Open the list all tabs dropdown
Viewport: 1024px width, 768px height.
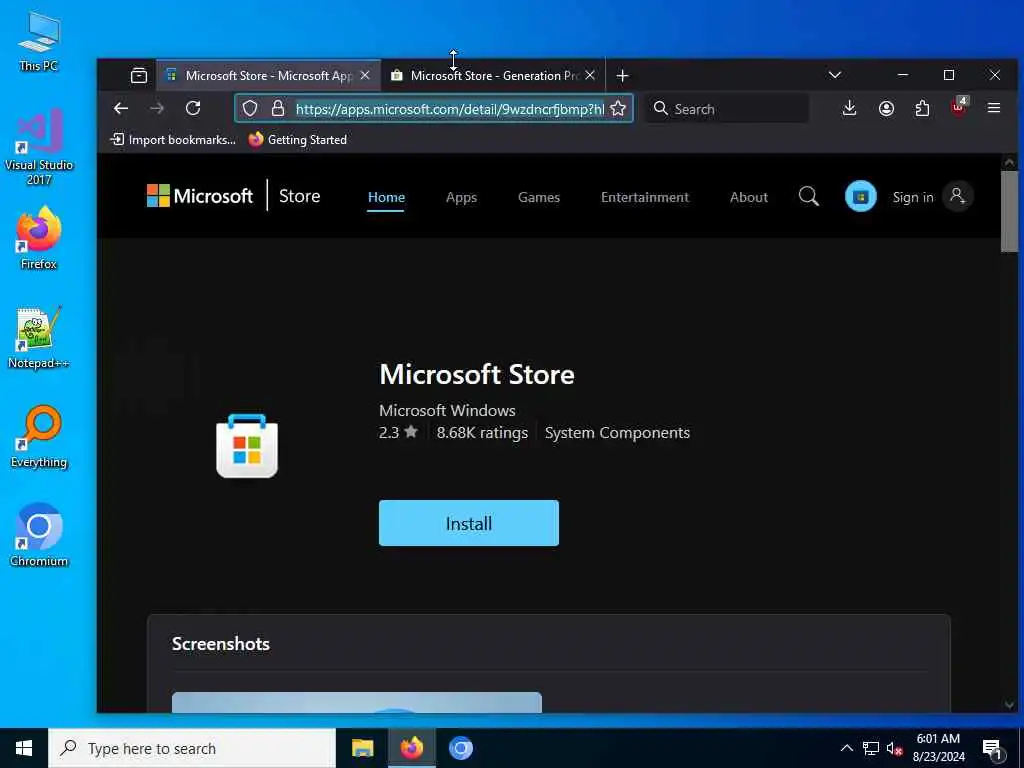835,75
